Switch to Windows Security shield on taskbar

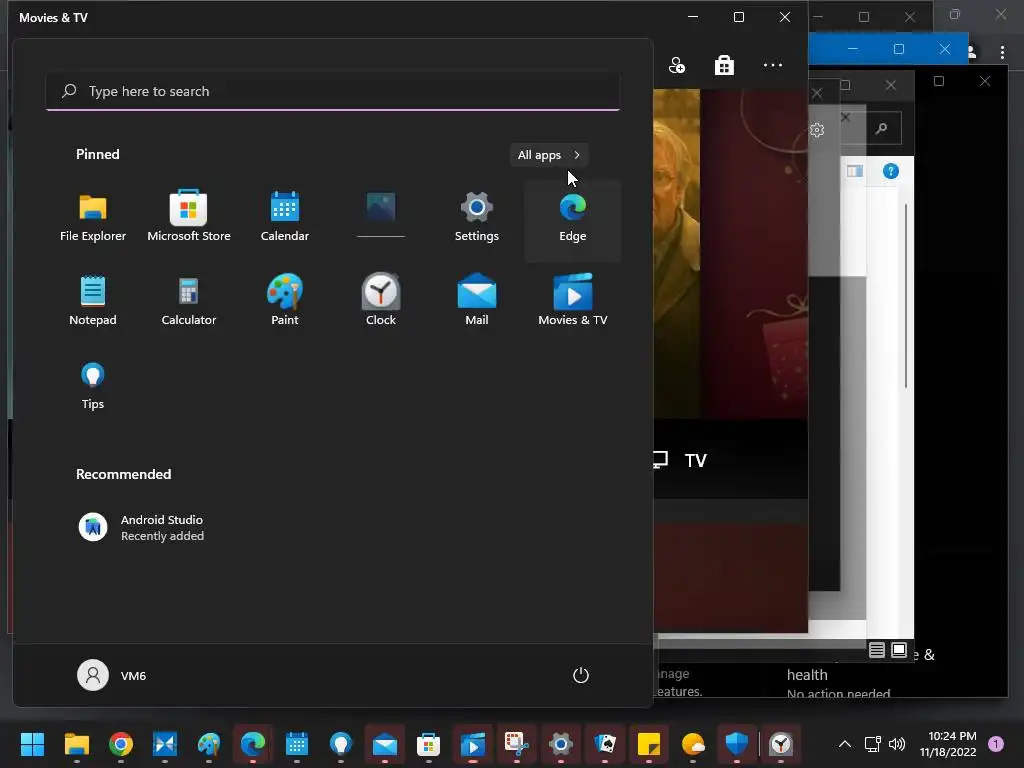click(737, 744)
